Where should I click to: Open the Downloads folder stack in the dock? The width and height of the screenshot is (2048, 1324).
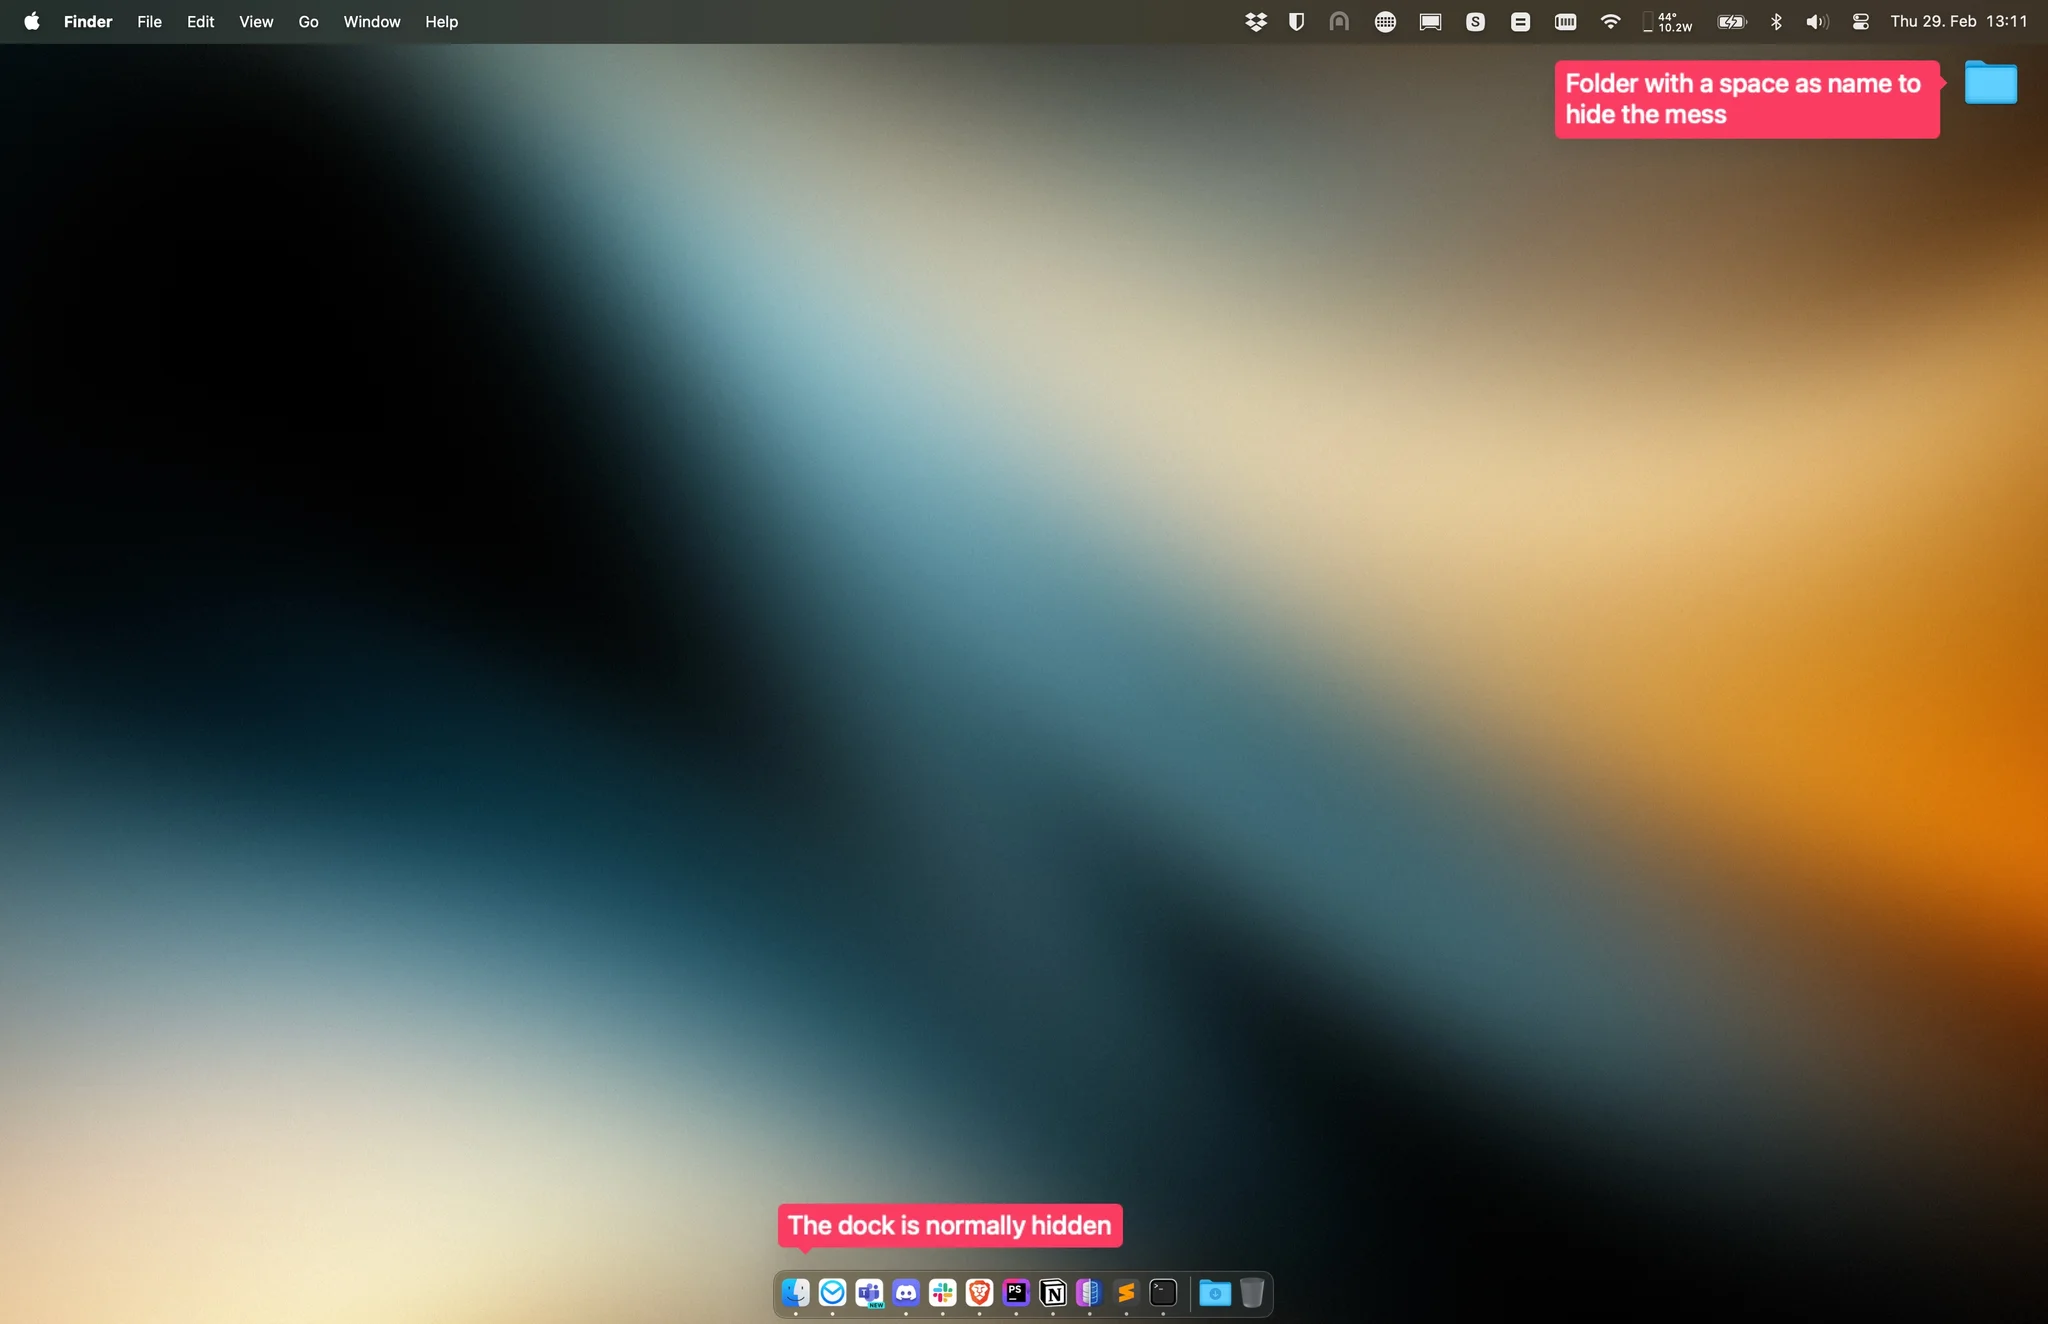click(1215, 1293)
